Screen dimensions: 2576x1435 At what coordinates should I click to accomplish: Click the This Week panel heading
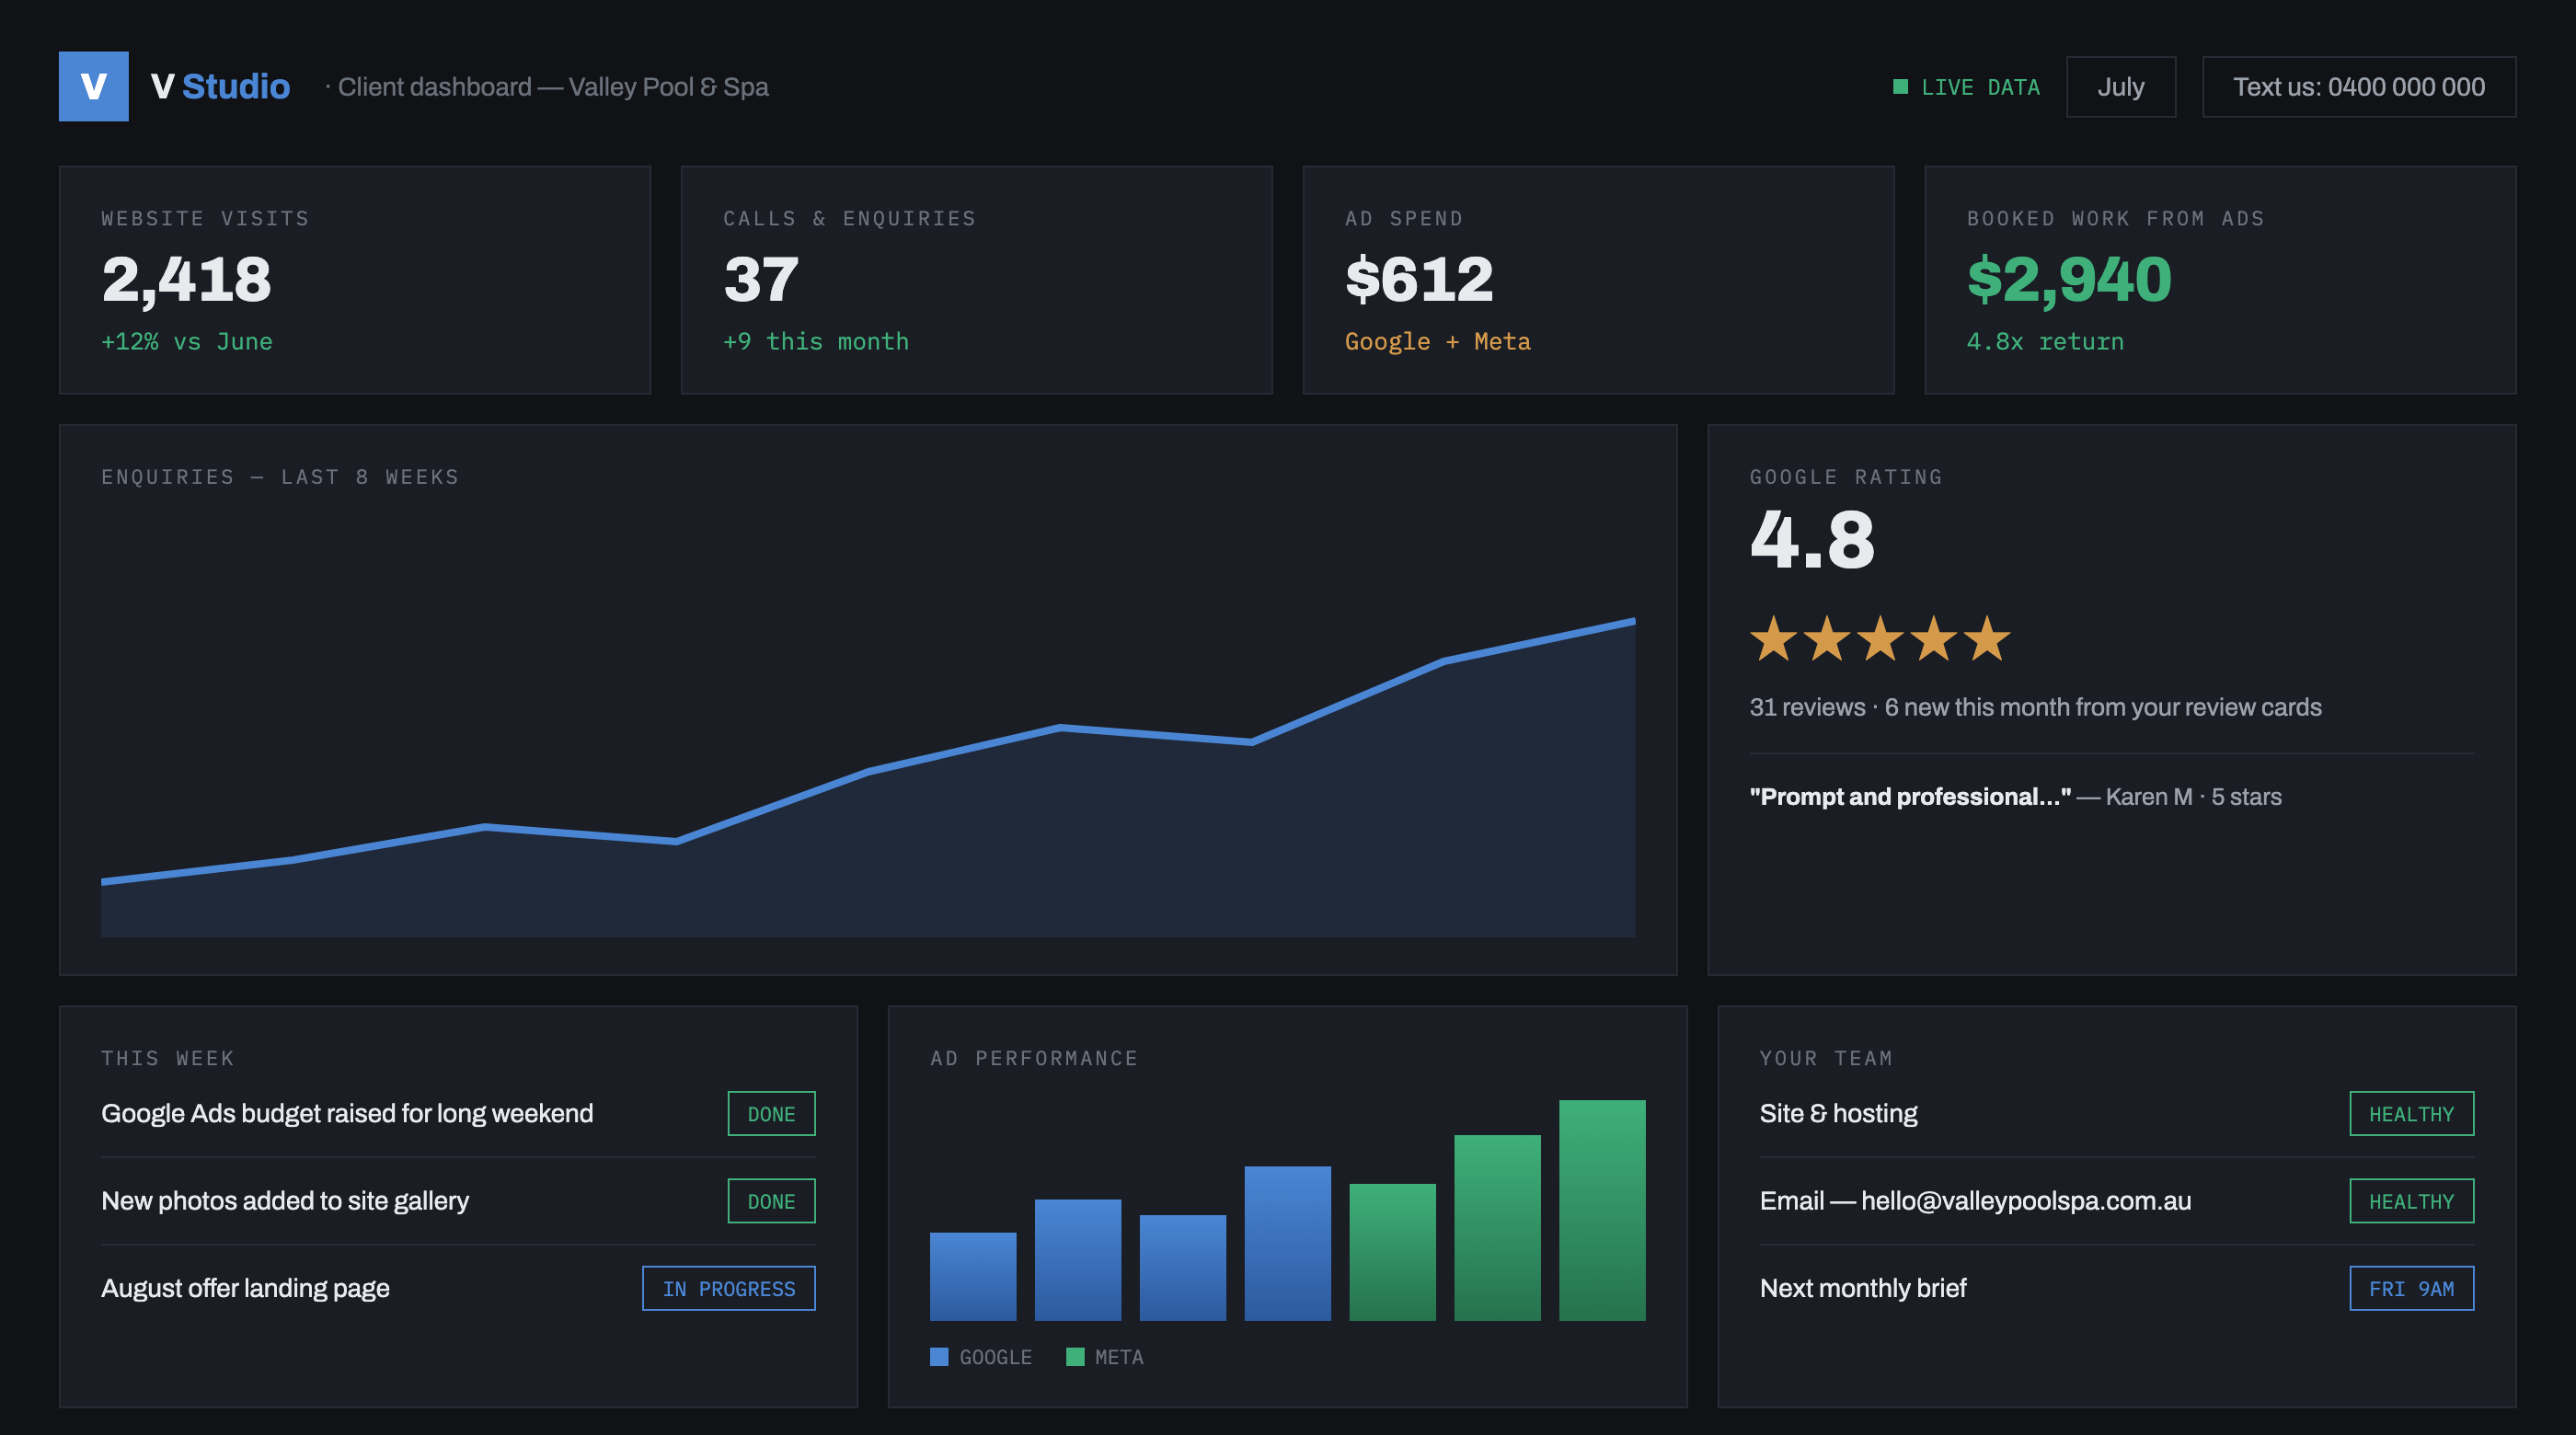pyautogui.click(x=168, y=1058)
